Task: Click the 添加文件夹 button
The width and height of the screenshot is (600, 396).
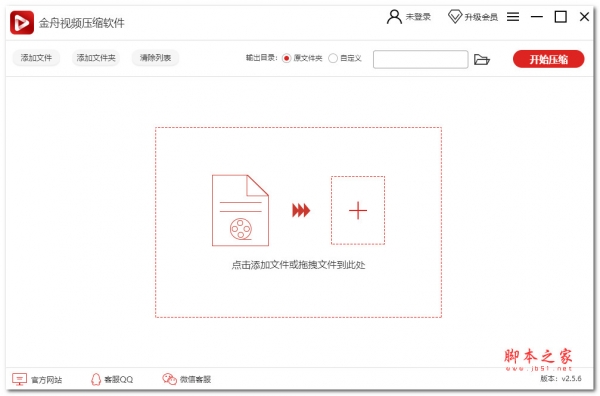Action: [96, 58]
